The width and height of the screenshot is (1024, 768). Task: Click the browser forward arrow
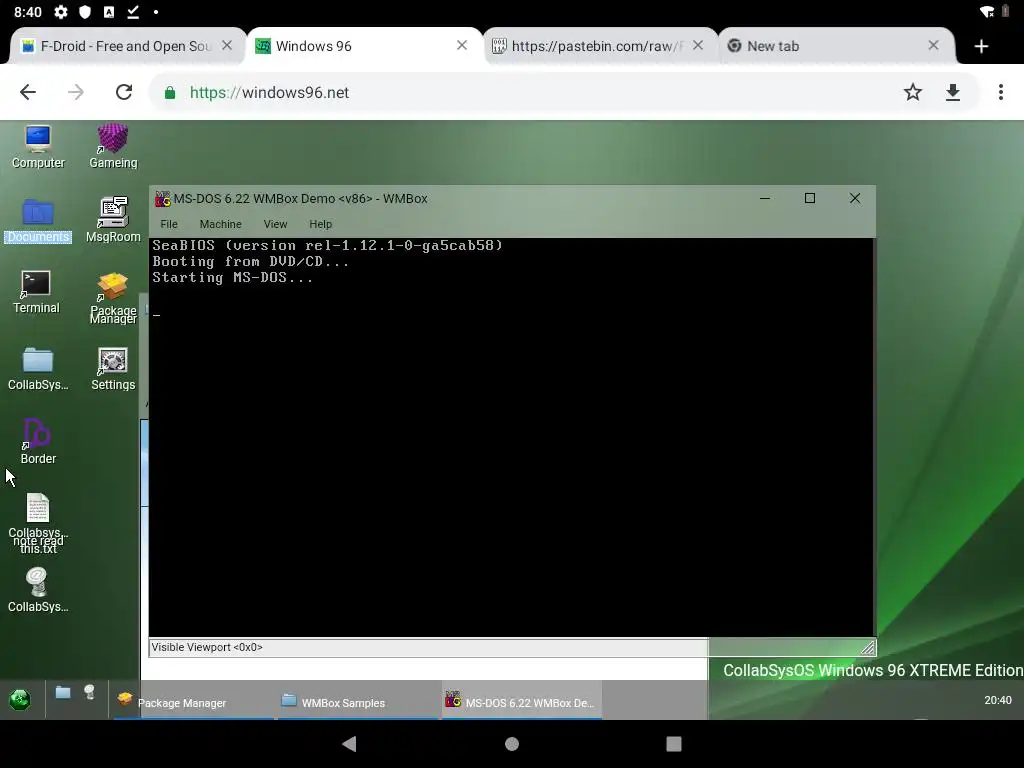76,92
